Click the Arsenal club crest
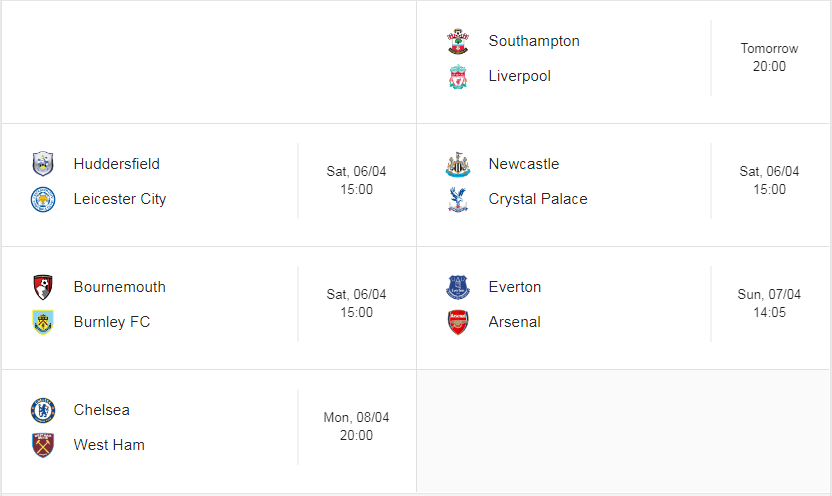The width and height of the screenshot is (832, 496). click(x=458, y=322)
